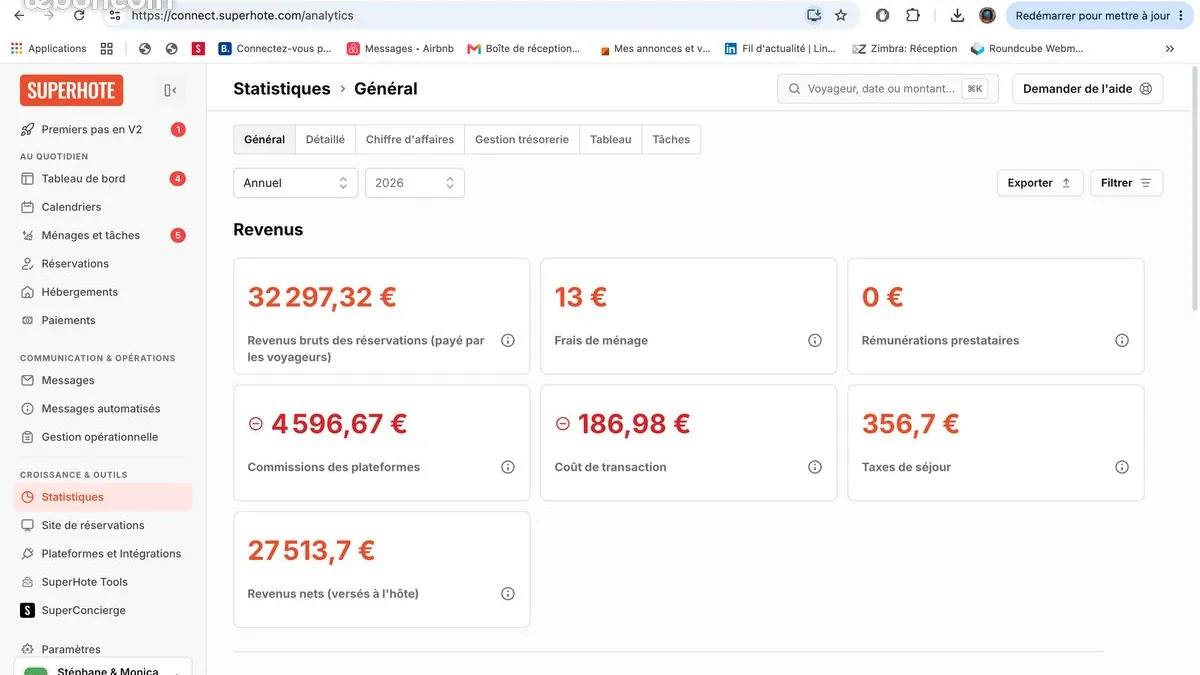This screenshot has height=675, width=1200.
Task: Bookmark this page with the star icon
Action: [841, 15]
